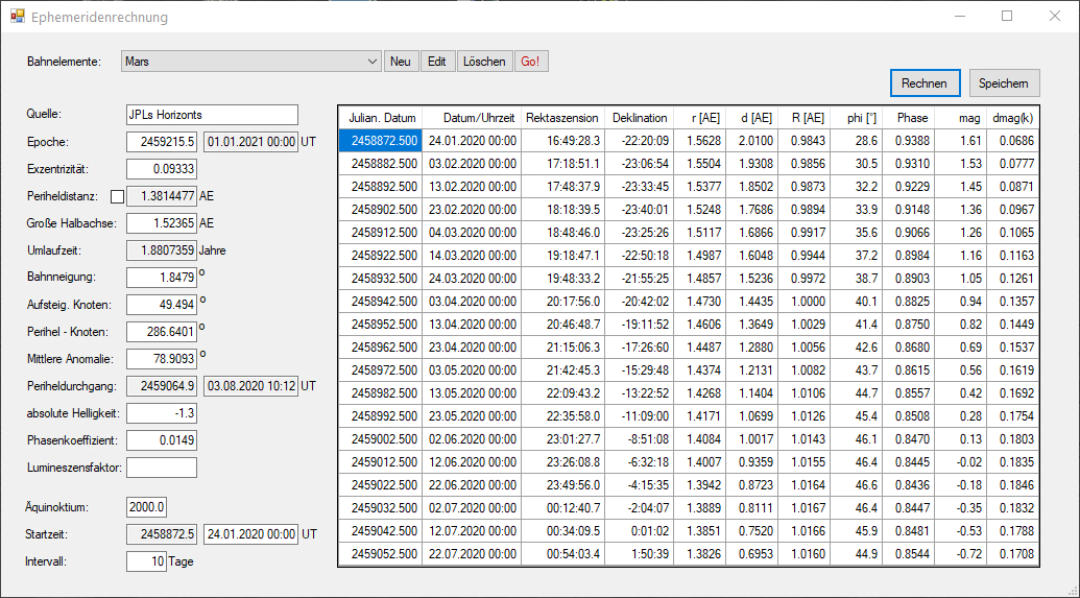1080x598 pixels.
Task: Click the Rechnen button
Action: click(924, 84)
